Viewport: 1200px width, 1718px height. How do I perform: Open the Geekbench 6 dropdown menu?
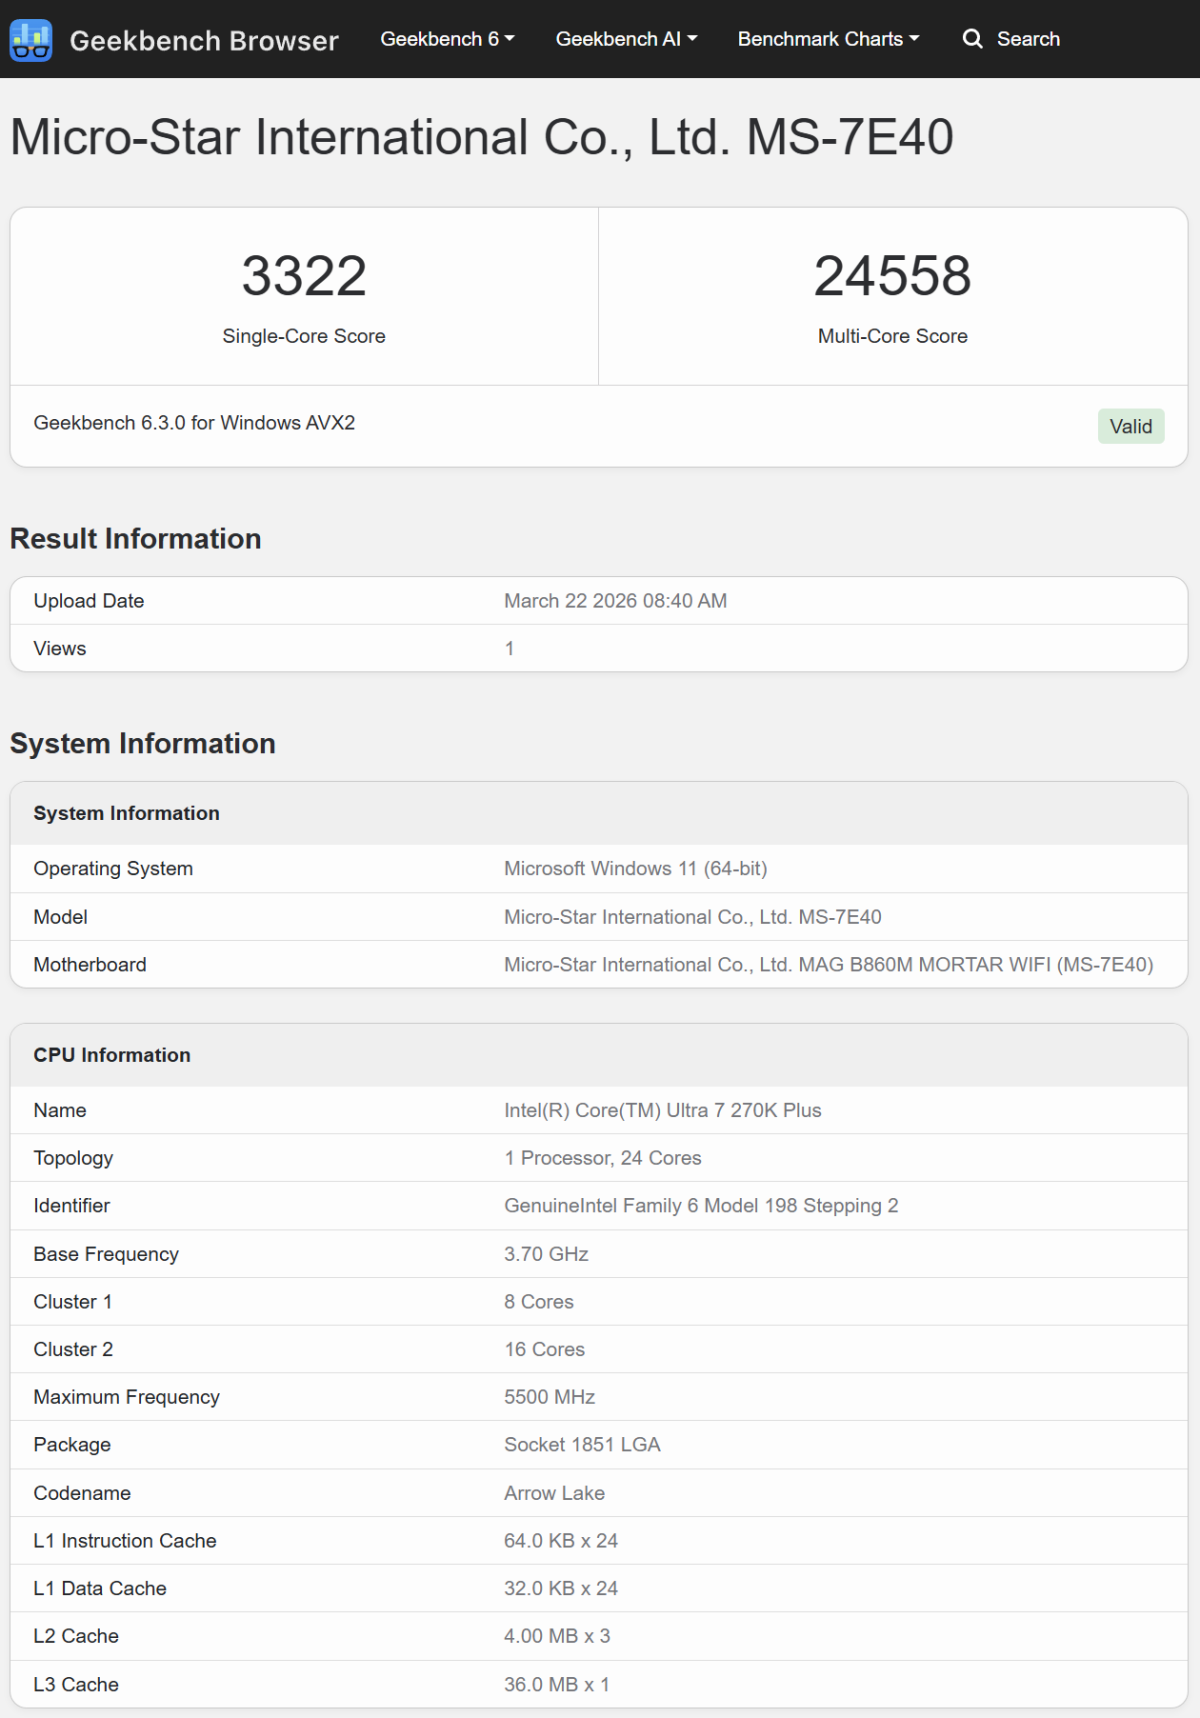(447, 39)
